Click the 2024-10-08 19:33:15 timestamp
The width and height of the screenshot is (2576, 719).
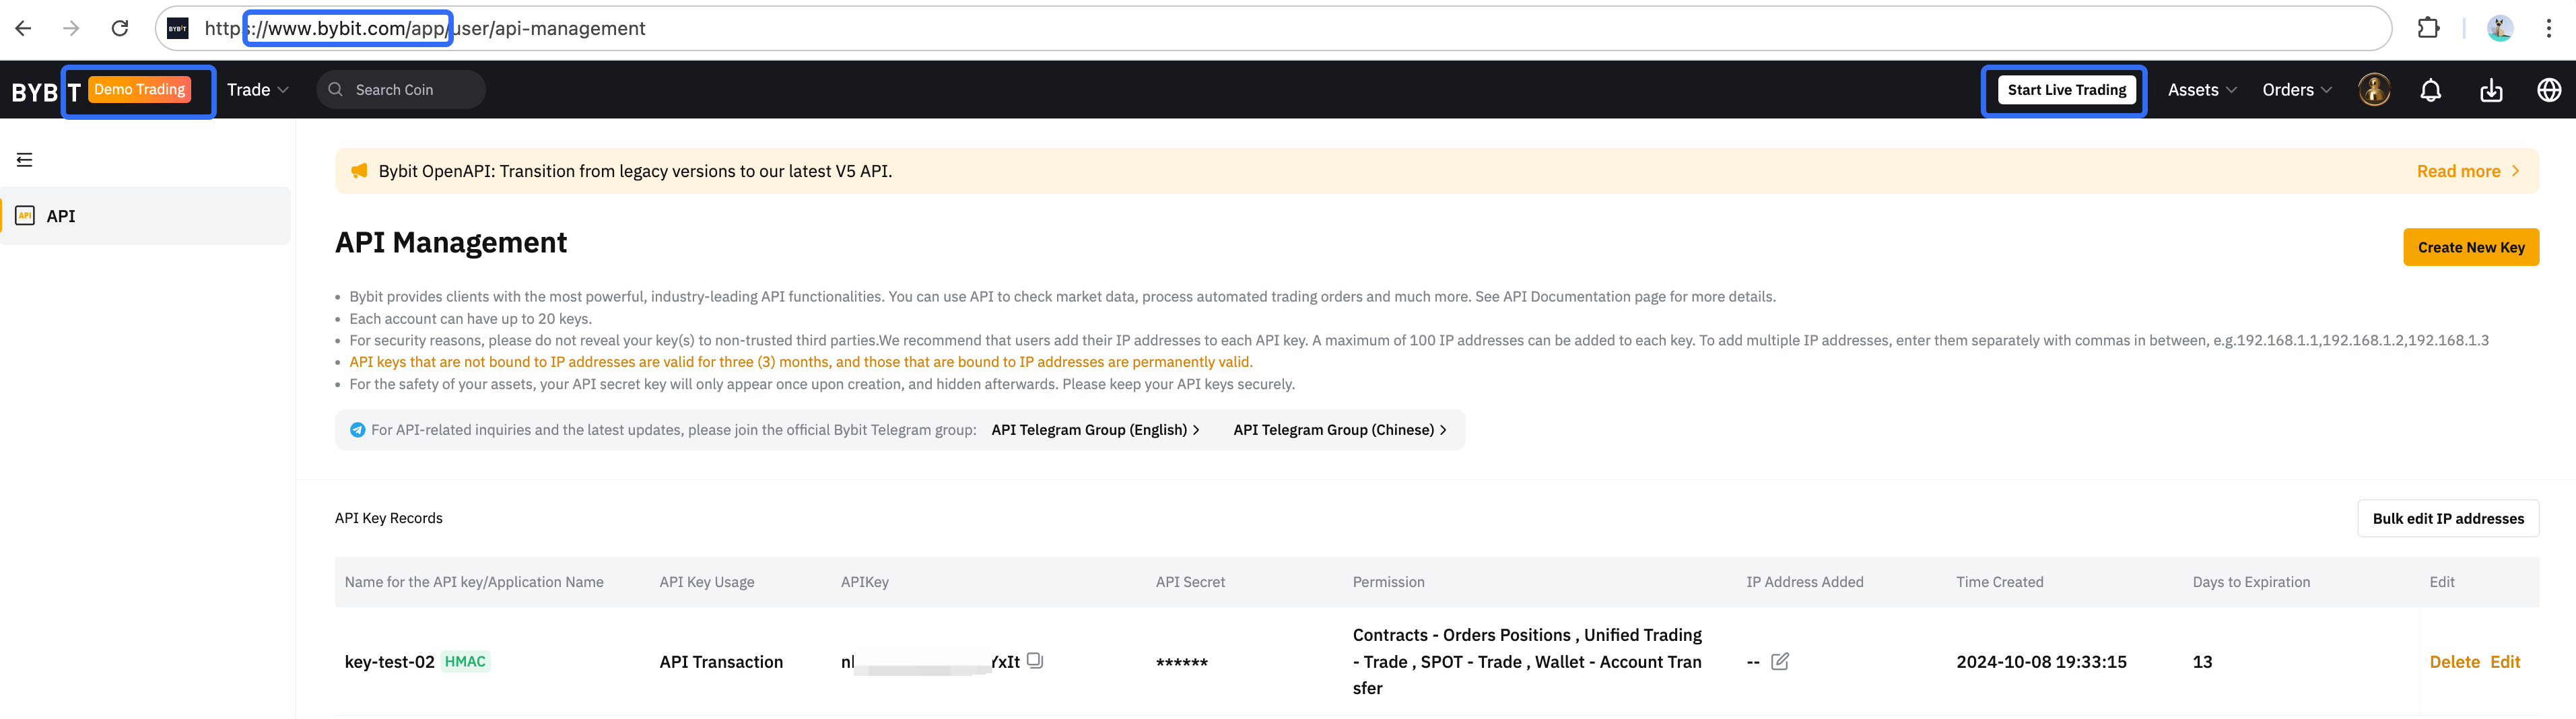2041,662
